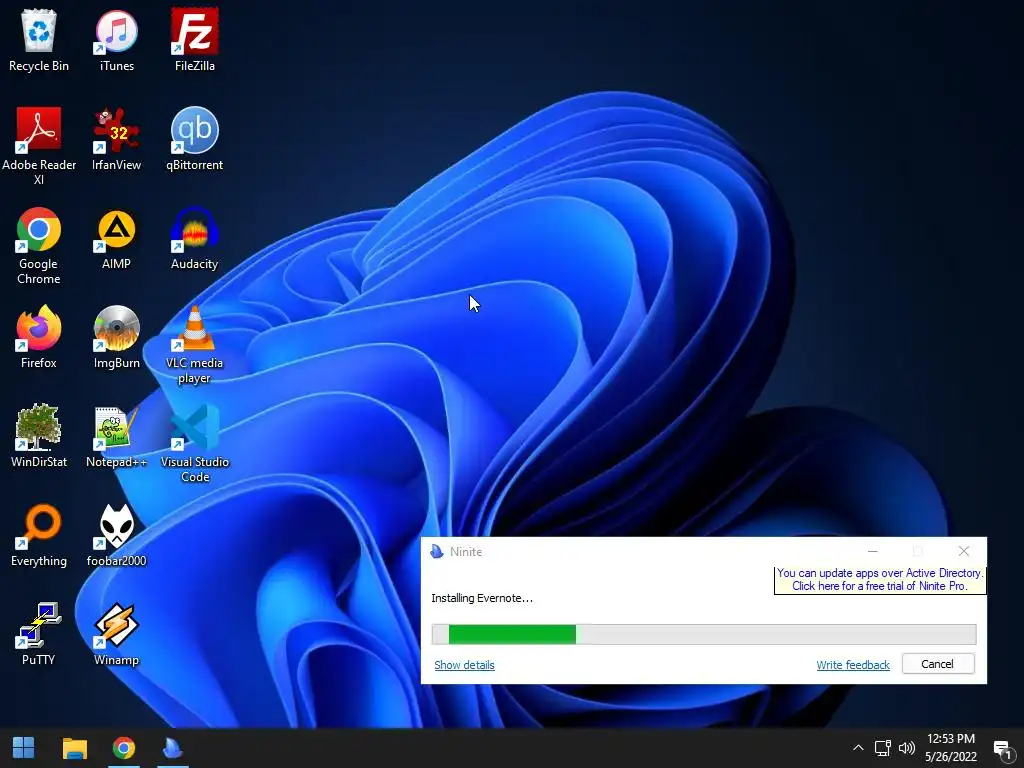Select the Audacity desktop shortcut
This screenshot has height=768, width=1024.
[x=195, y=238]
